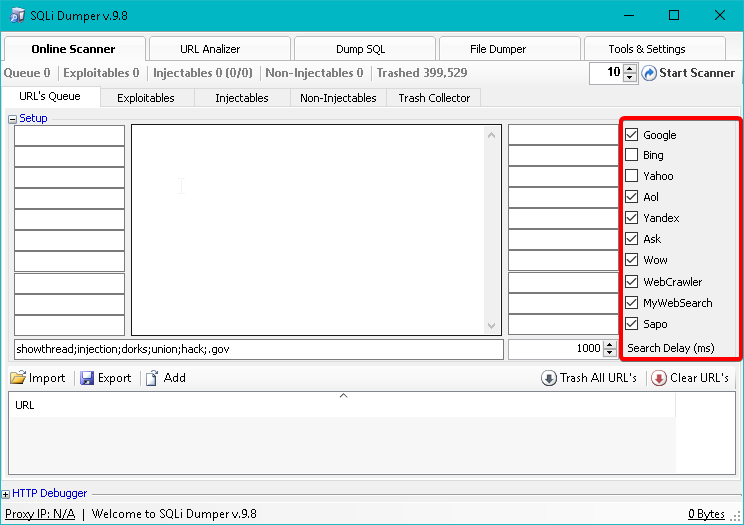
Task: Click the Add document icon
Action: 151,378
